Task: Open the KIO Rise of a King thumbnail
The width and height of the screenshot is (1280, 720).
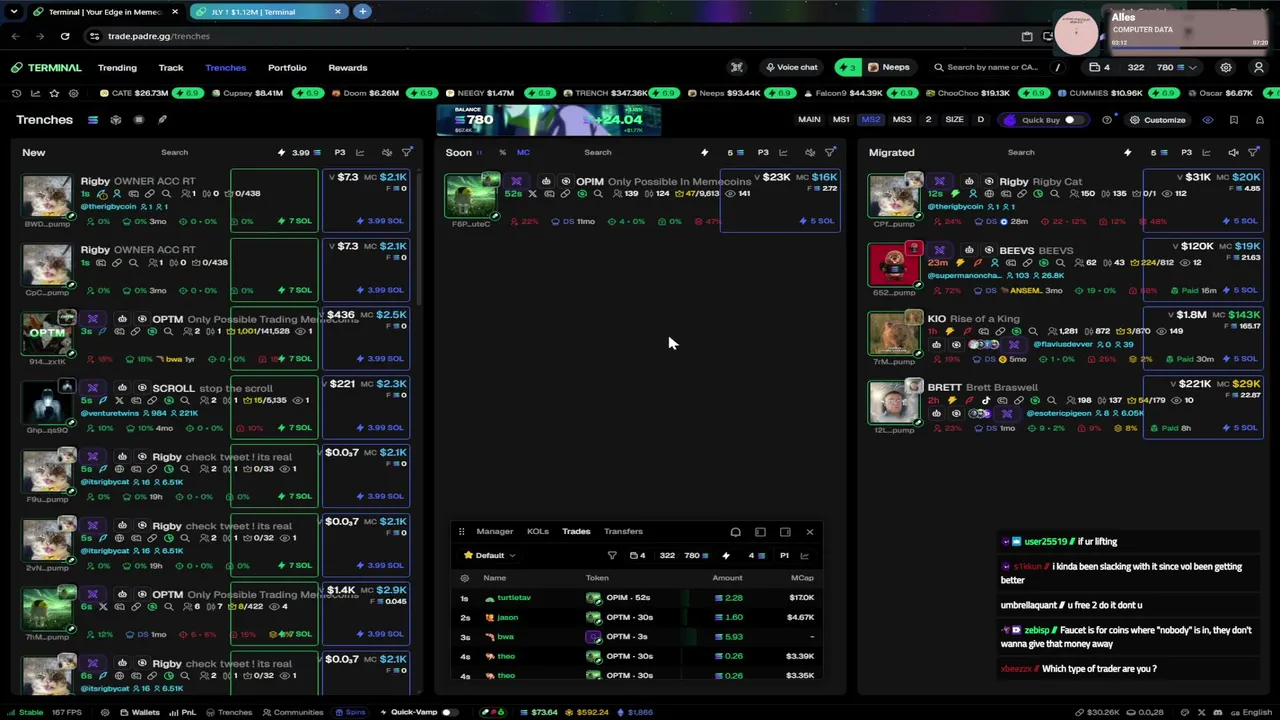Action: click(x=893, y=334)
